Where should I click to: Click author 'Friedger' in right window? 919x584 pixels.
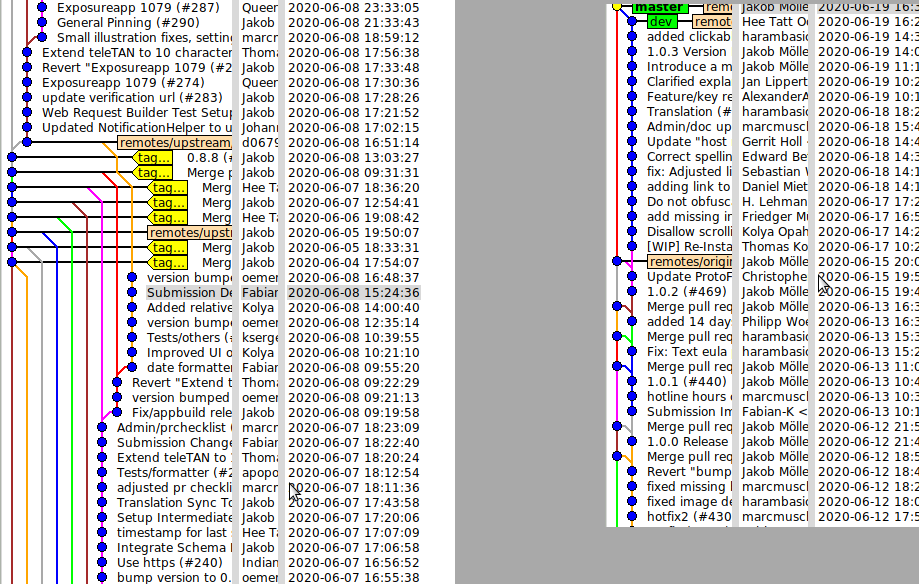pos(775,216)
